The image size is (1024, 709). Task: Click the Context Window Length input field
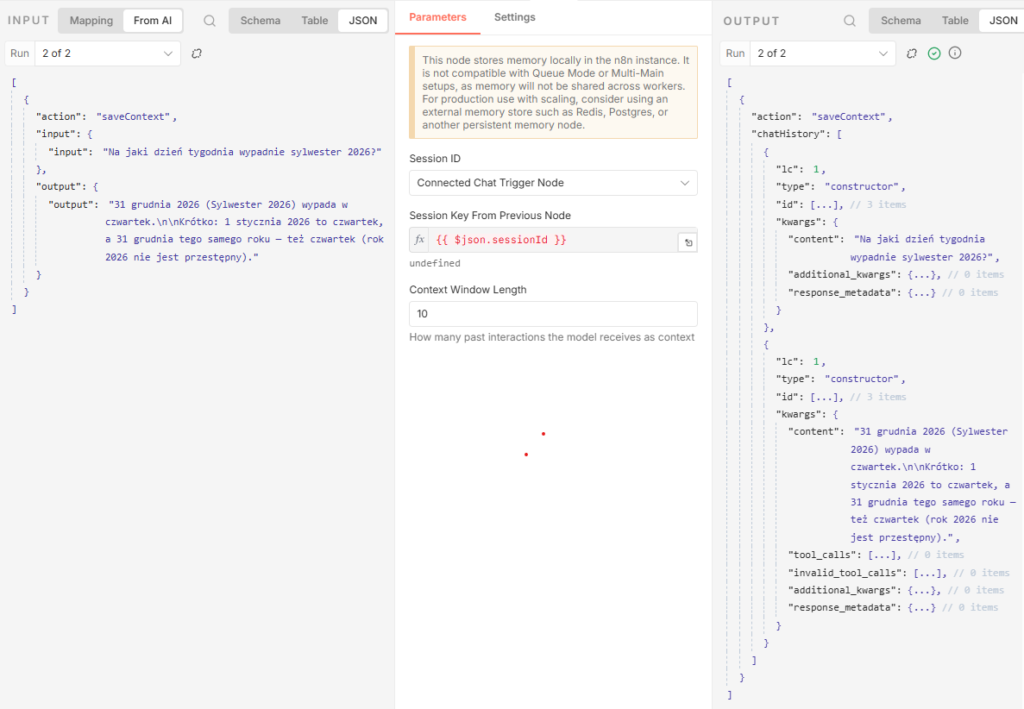click(553, 314)
